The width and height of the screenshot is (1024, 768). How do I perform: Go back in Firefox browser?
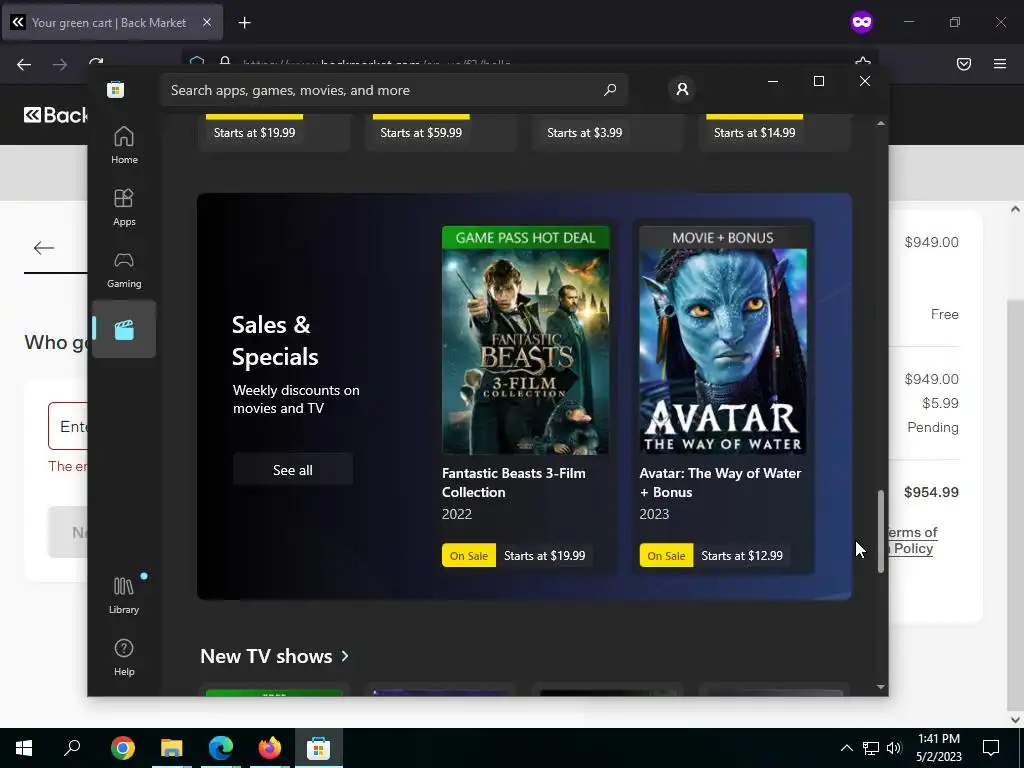pyautogui.click(x=24, y=64)
